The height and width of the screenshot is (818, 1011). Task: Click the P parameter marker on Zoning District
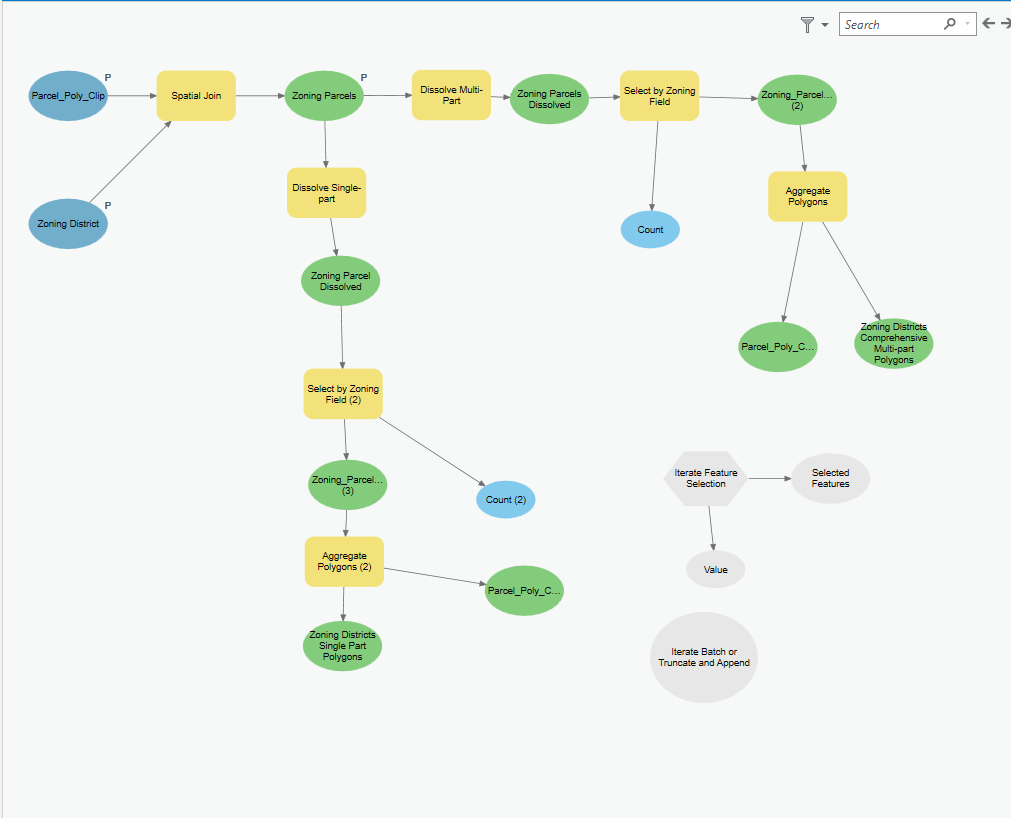pos(108,205)
